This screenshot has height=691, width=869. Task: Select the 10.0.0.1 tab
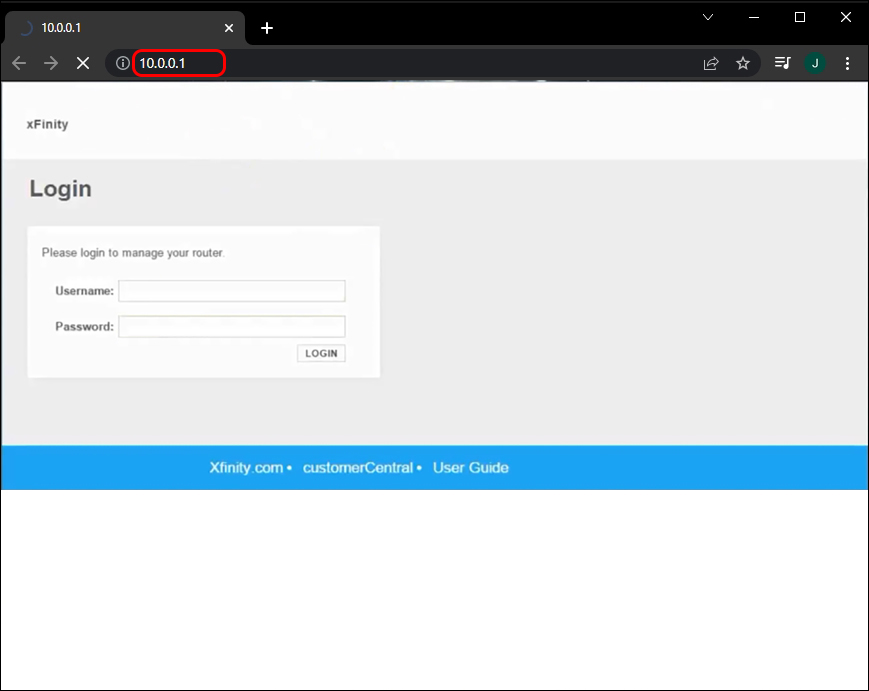click(x=125, y=28)
